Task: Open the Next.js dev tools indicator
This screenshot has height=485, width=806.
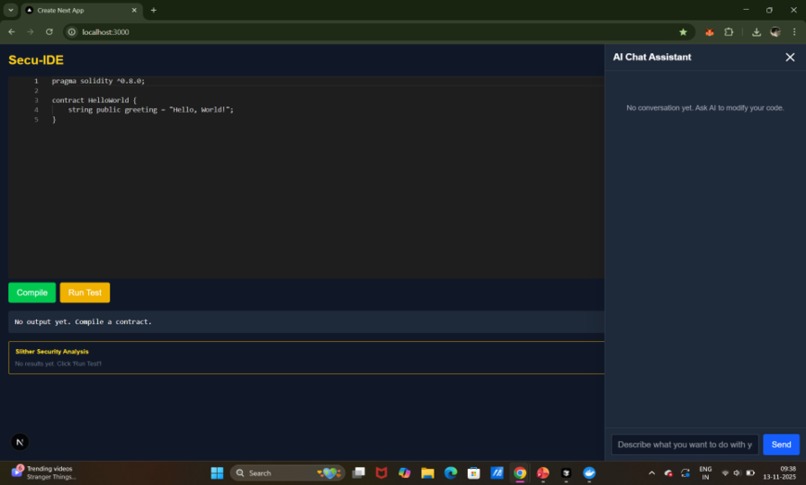Action: pyautogui.click(x=20, y=442)
